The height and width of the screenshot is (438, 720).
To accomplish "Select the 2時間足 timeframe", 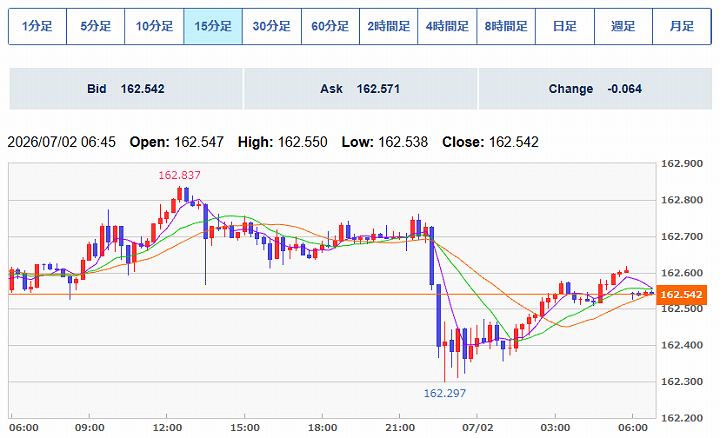I will pyautogui.click(x=388, y=26).
